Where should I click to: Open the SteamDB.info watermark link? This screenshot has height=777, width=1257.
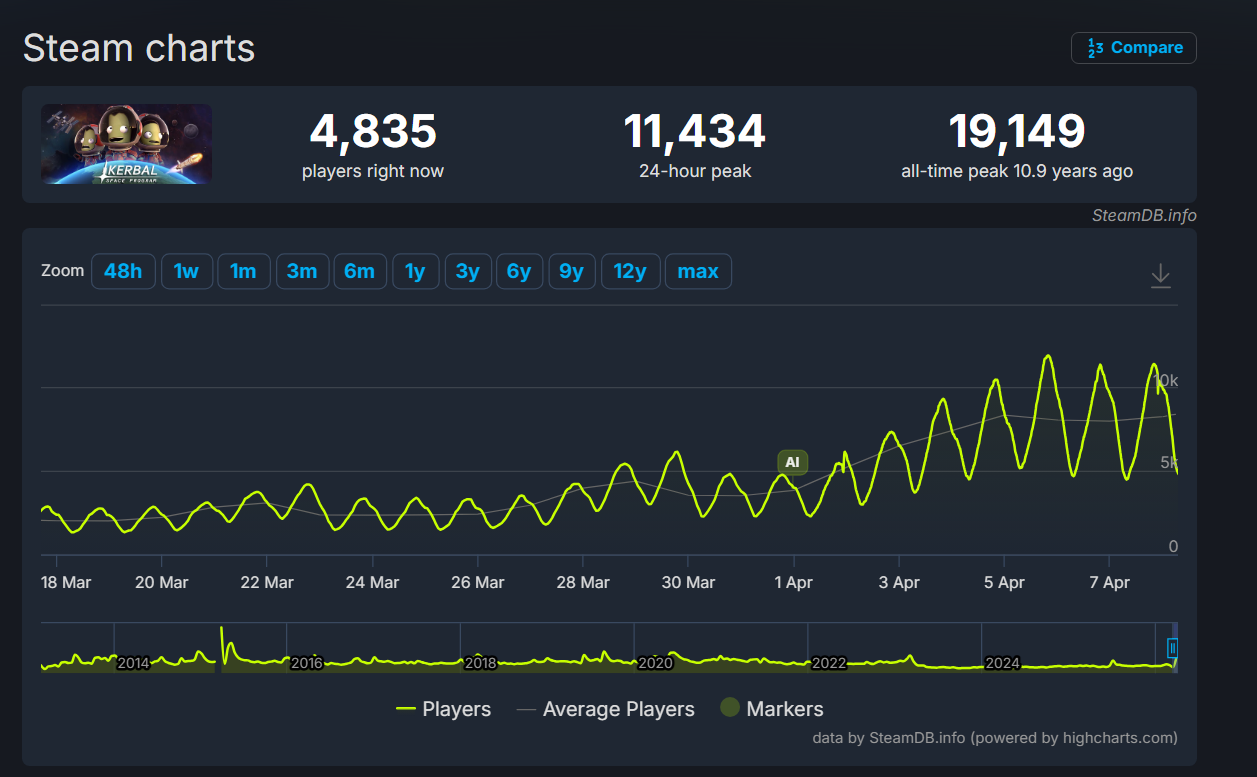(x=1144, y=215)
